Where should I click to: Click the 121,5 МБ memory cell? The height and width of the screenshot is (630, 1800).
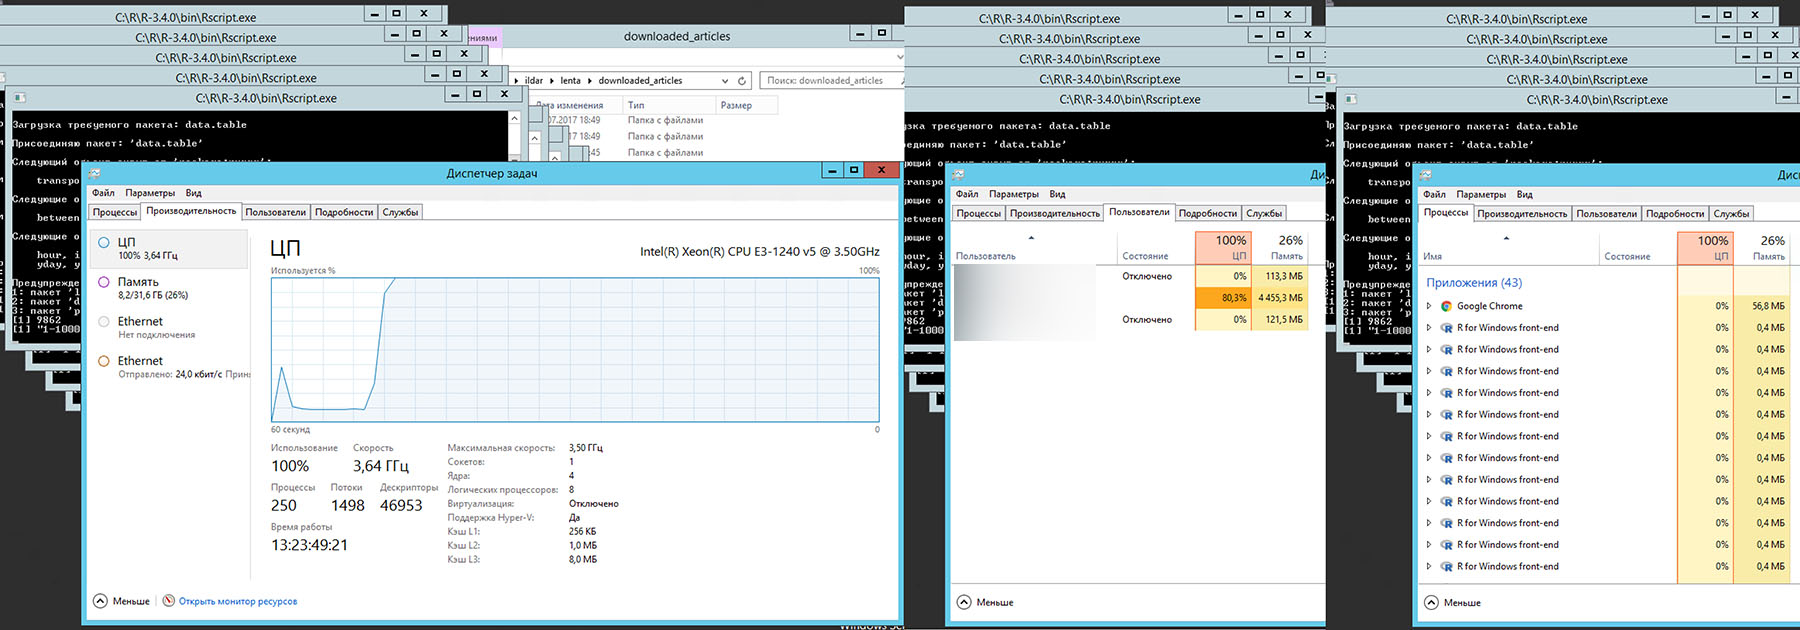point(1280,320)
